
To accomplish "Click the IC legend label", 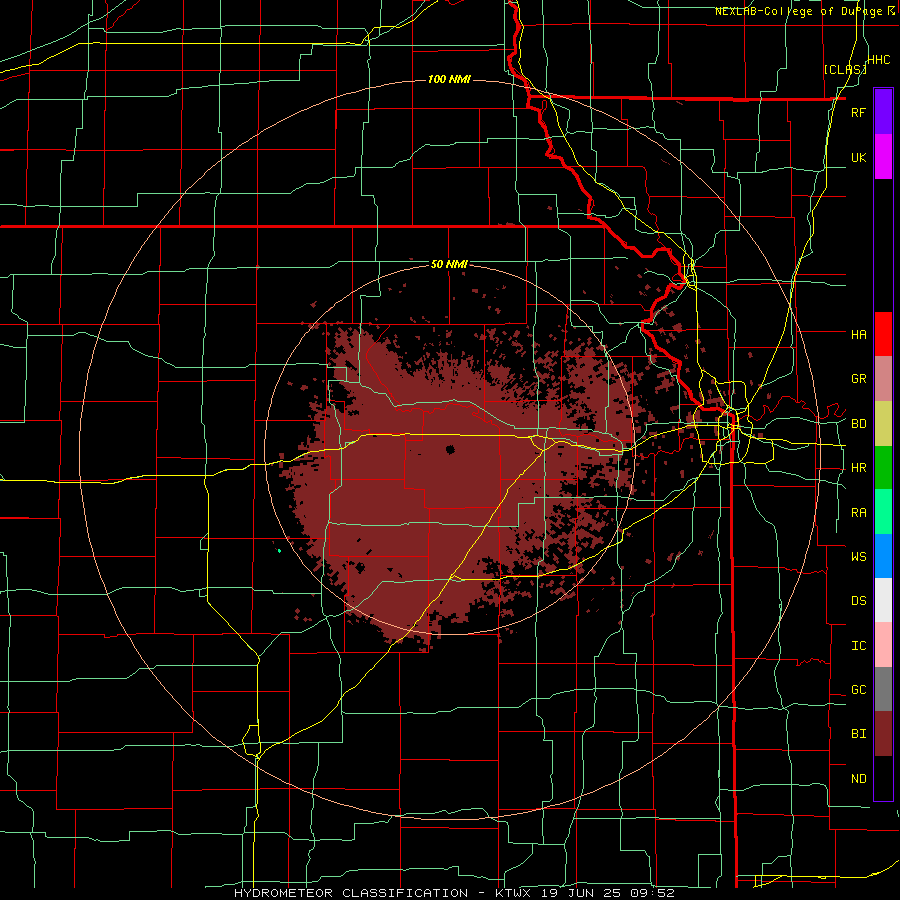I will coord(858,646).
